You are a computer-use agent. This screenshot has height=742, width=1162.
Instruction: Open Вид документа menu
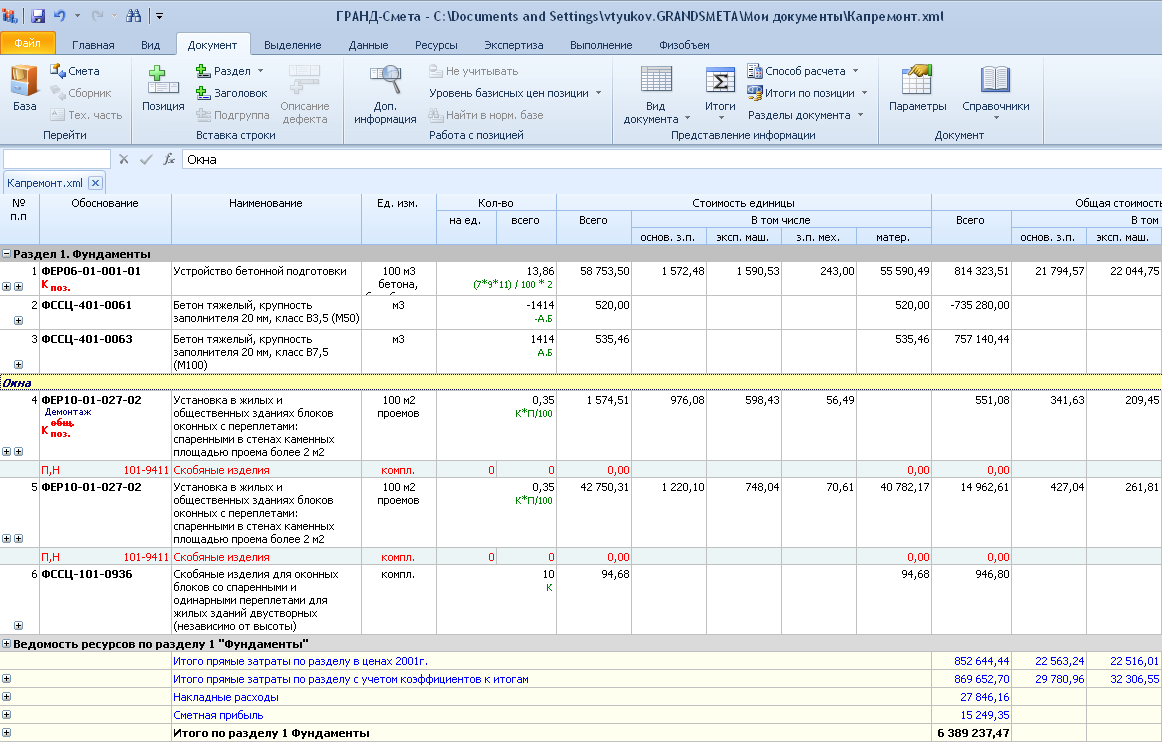pos(657,94)
